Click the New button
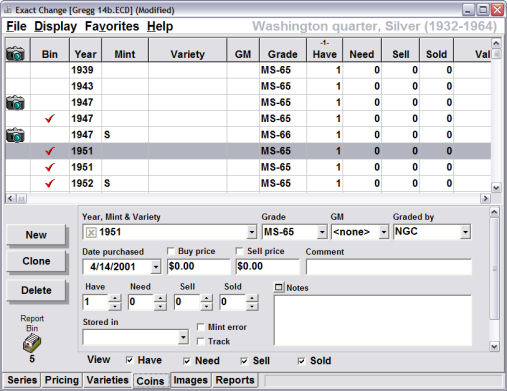507x391 pixels. tap(36, 235)
